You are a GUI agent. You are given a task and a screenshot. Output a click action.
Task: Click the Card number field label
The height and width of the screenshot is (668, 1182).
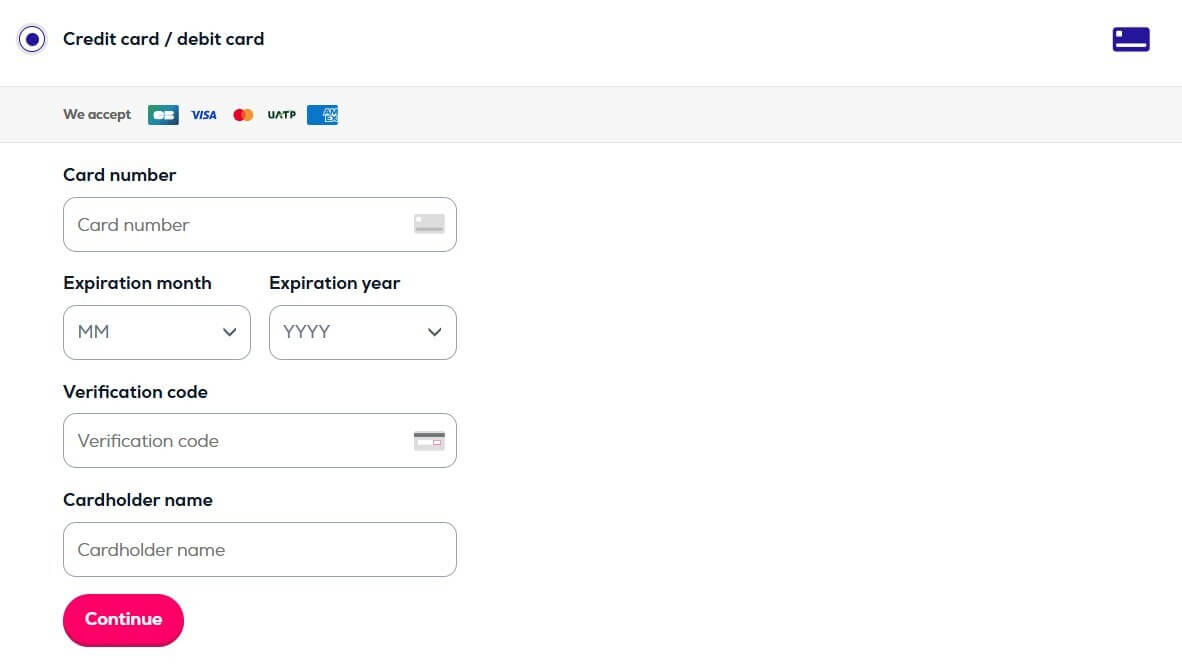click(x=119, y=175)
